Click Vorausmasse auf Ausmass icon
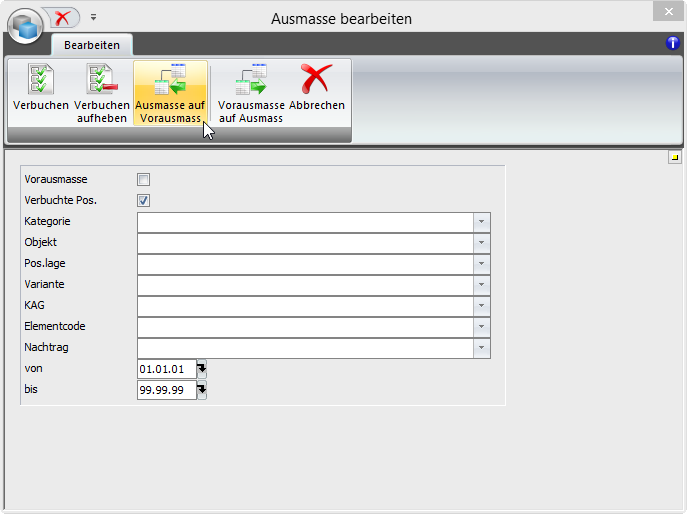Image resolution: width=687 pixels, height=514 pixels. point(251,79)
